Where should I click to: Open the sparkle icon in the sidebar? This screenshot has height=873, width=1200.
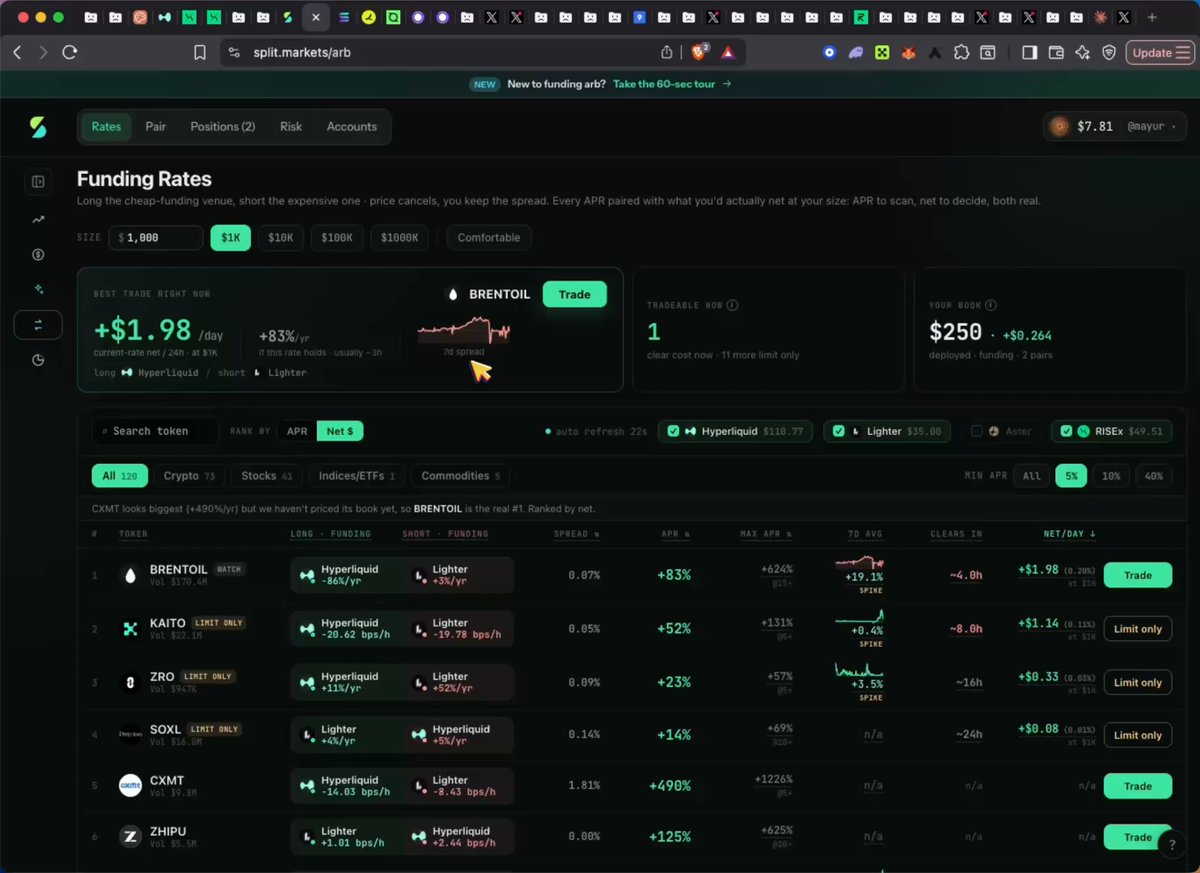pos(38,289)
